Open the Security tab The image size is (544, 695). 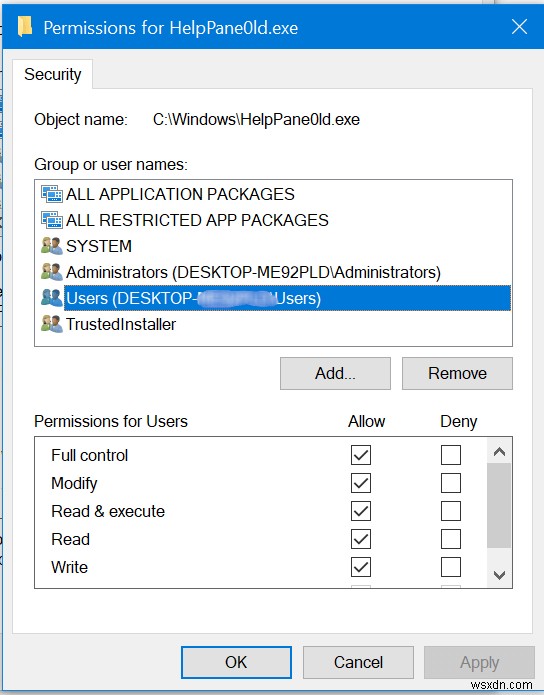coord(53,74)
